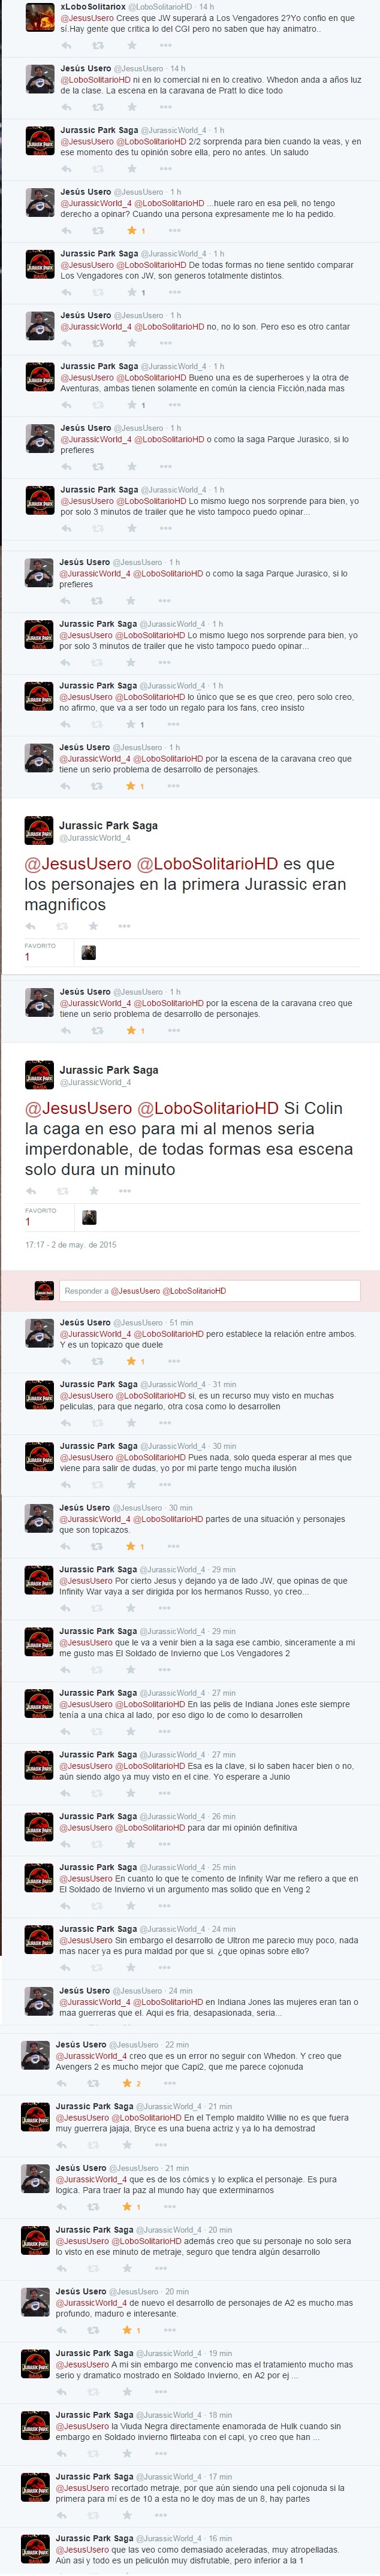Retweet the 'huele raro en esa peli' tweet

click(x=98, y=231)
